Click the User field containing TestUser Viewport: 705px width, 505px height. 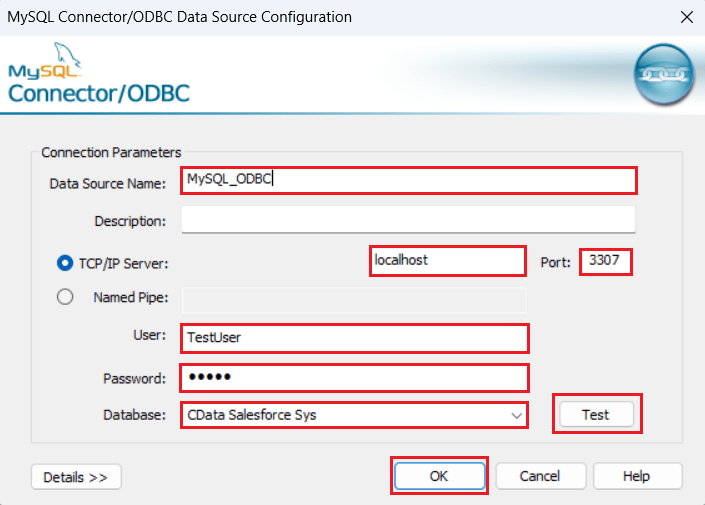tap(354, 338)
